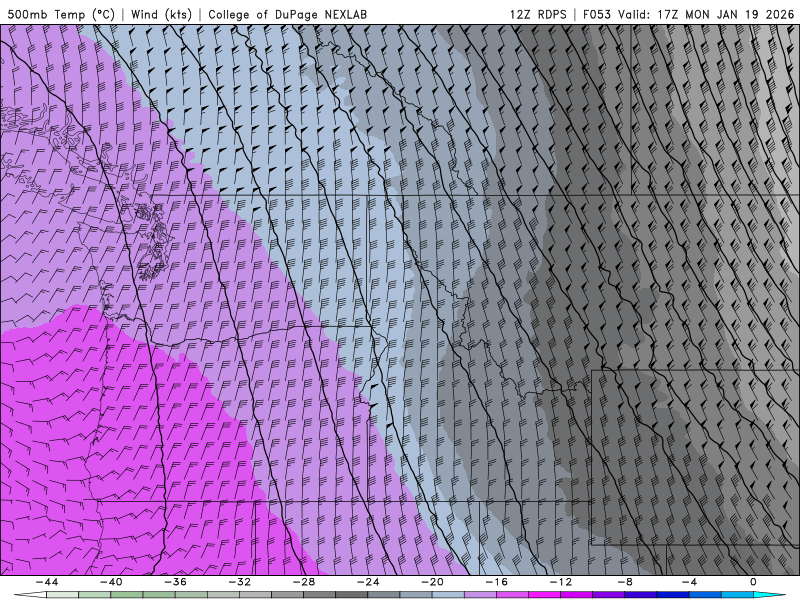This screenshot has width=800, height=600.
Task: Click 'College of DuPage NEXLAB' header text
Action: (287, 14)
